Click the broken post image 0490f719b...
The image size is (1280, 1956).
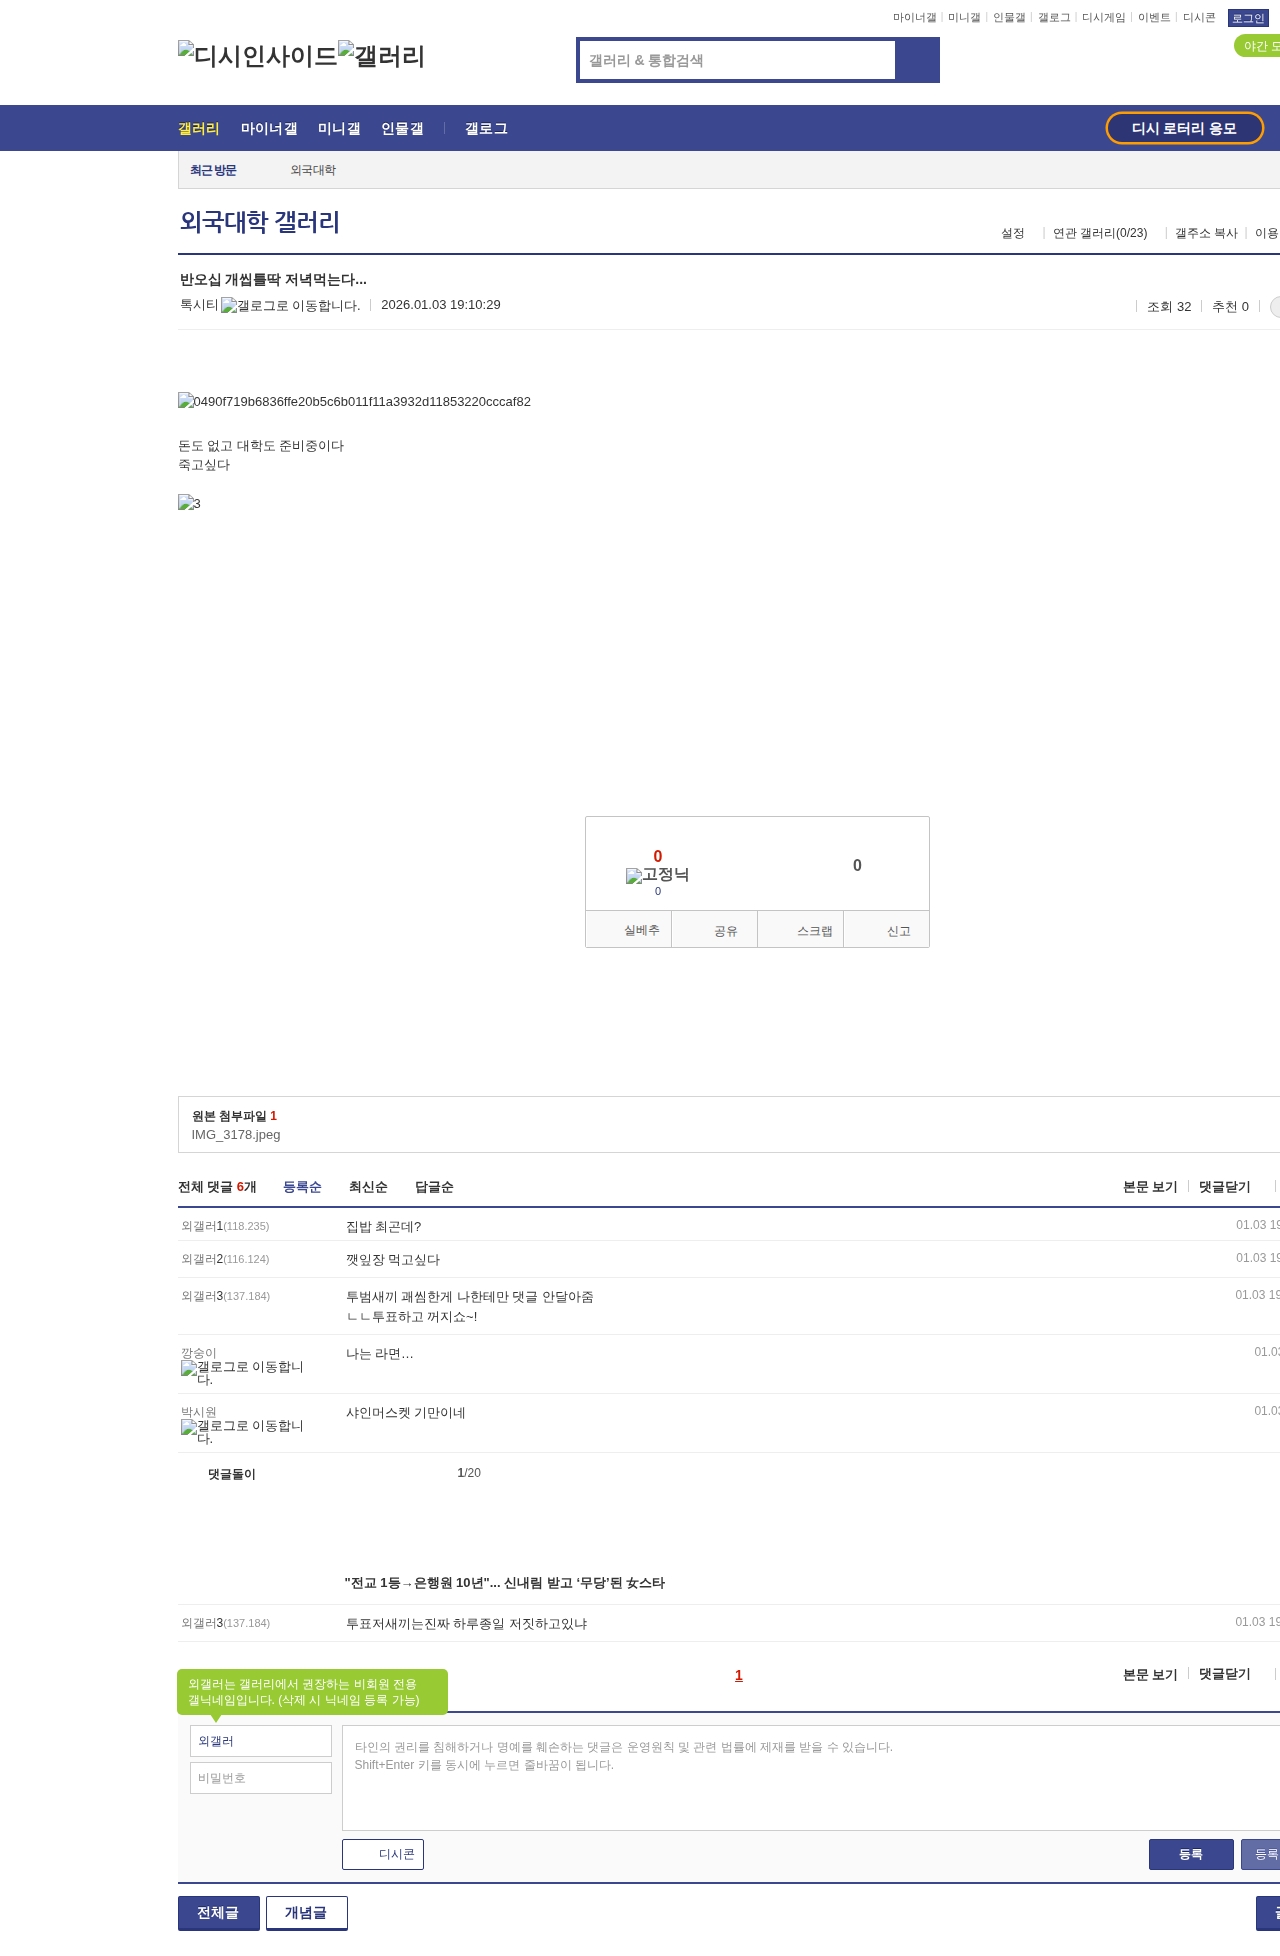click(354, 402)
